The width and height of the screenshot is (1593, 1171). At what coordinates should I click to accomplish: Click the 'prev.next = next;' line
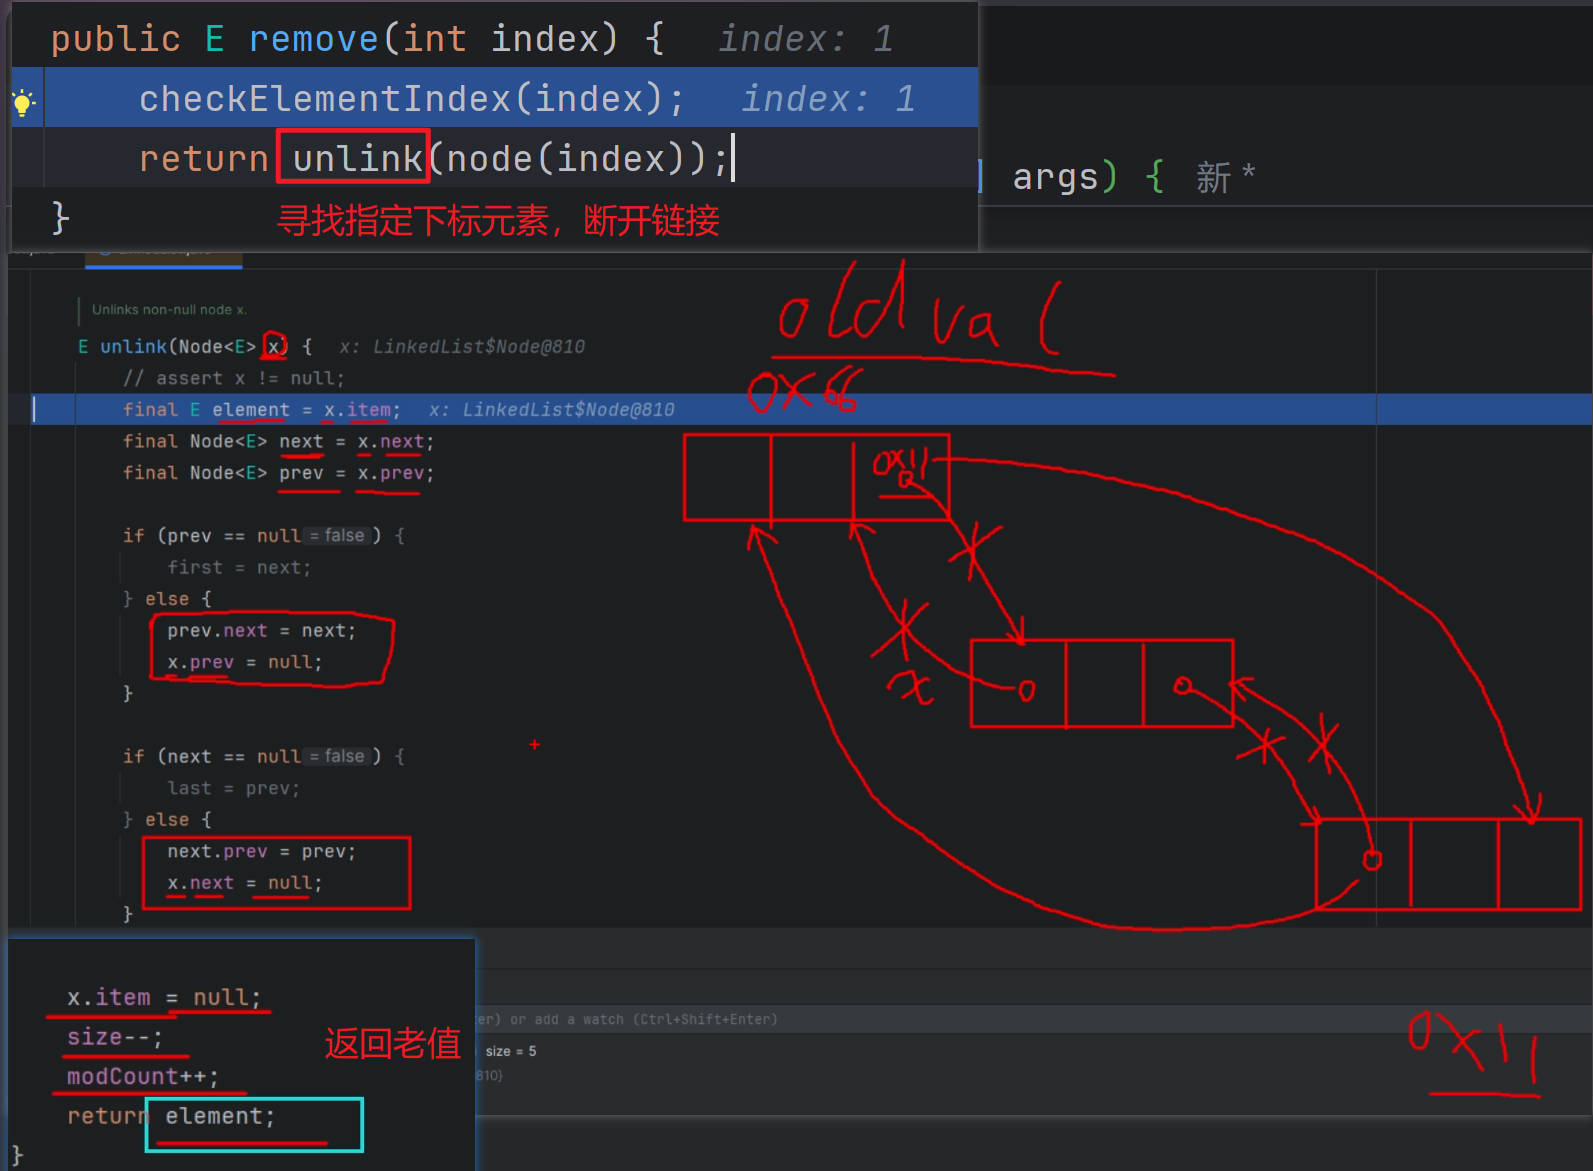(261, 631)
